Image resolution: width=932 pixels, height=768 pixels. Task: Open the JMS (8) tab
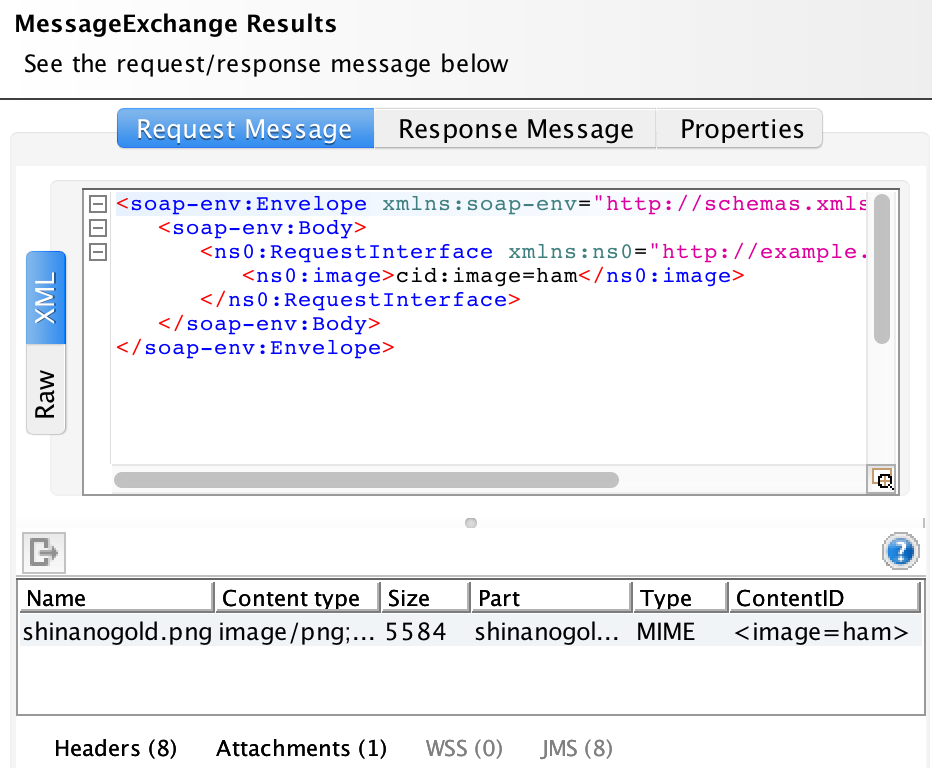(577, 748)
